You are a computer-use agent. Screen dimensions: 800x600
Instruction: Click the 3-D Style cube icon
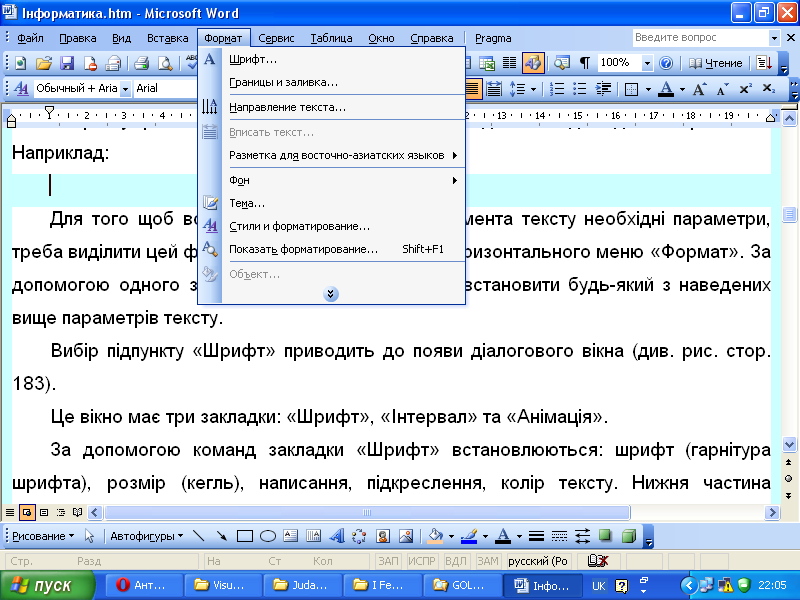click(629, 536)
